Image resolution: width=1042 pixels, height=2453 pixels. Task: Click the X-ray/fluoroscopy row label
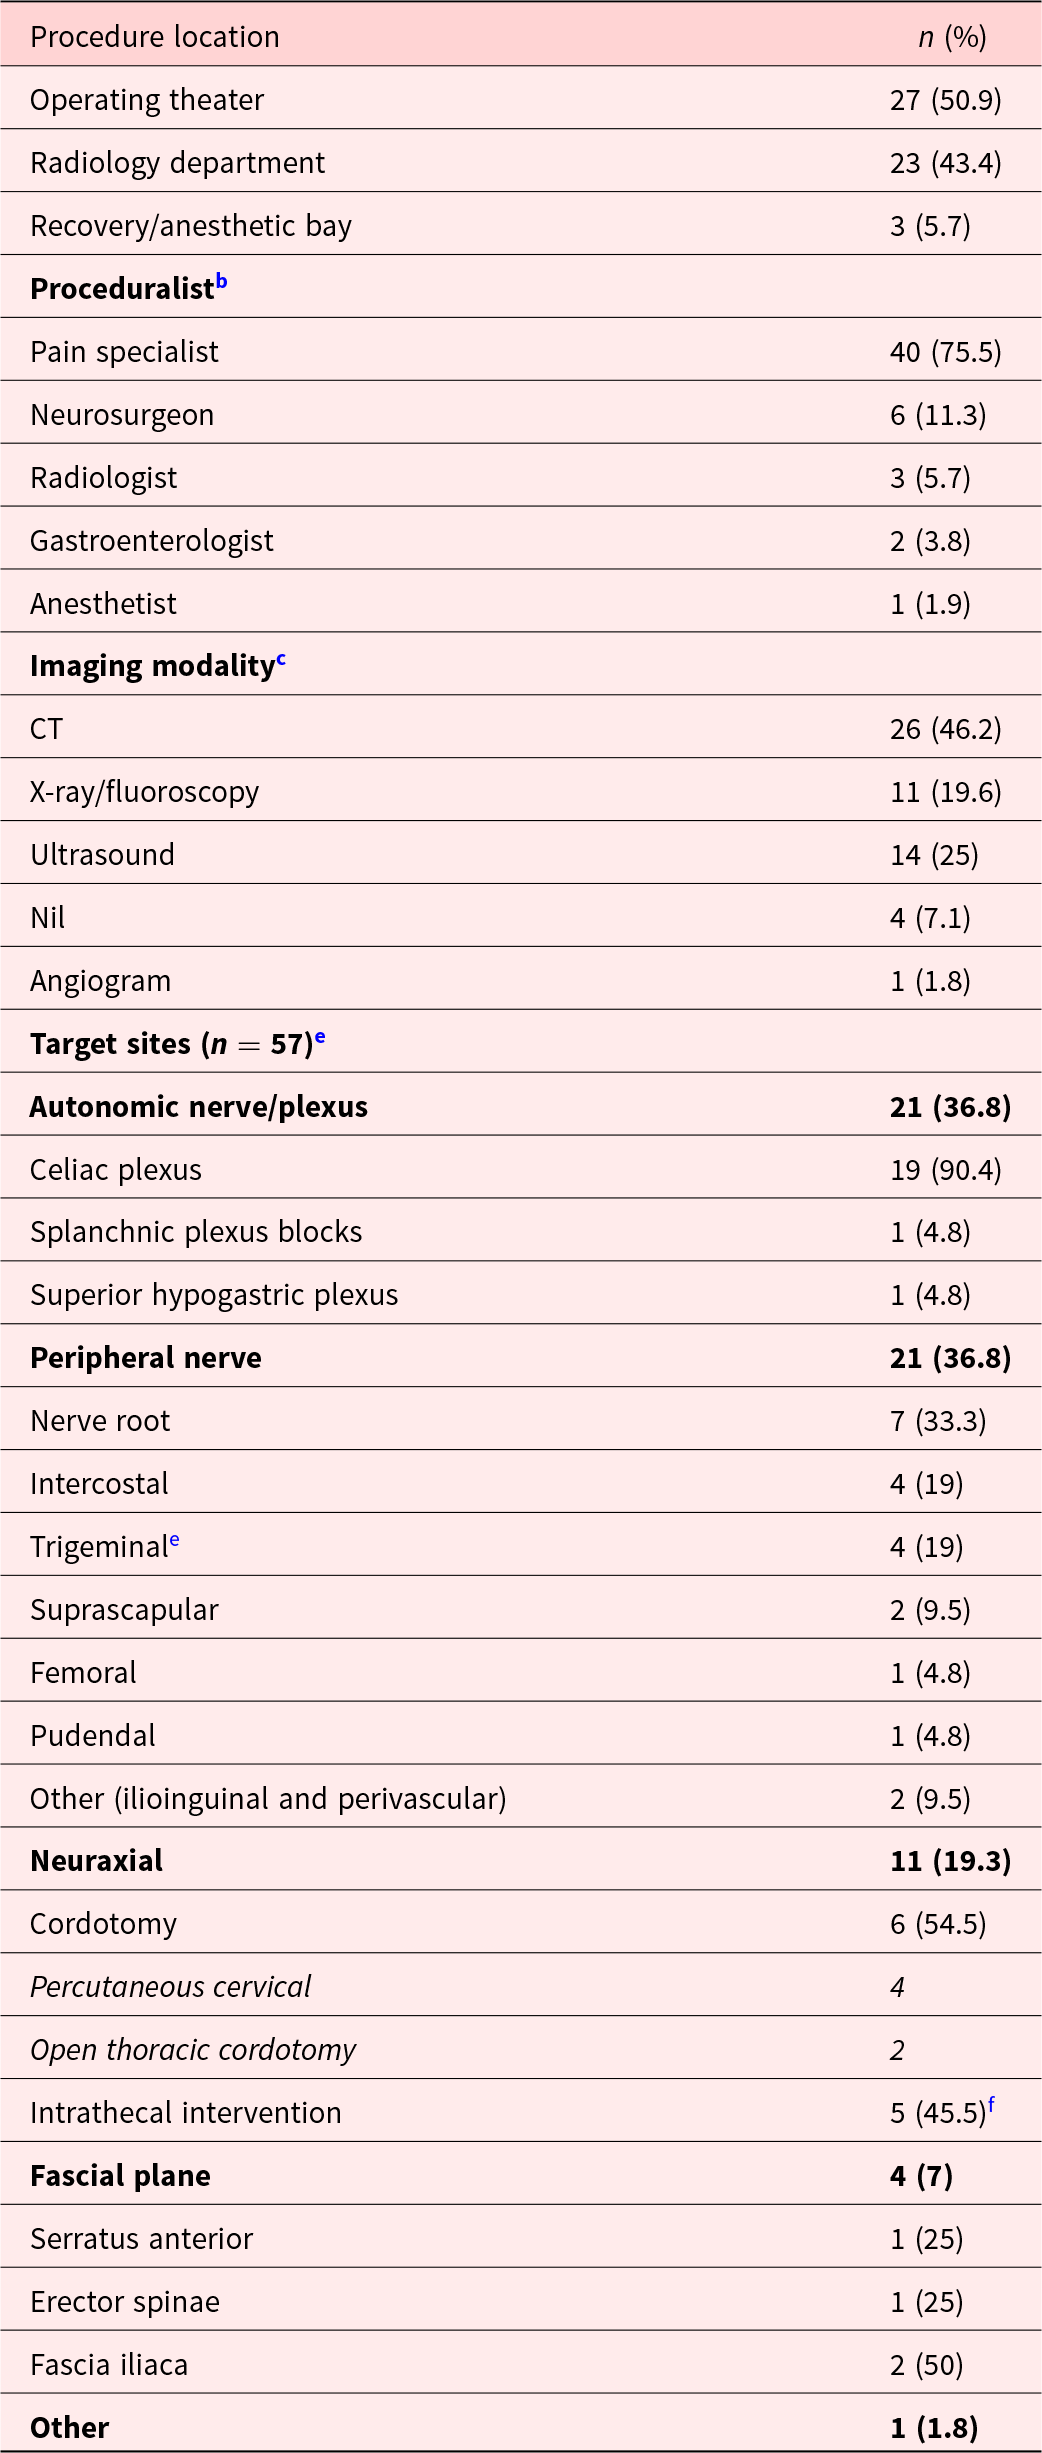click(x=145, y=792)
